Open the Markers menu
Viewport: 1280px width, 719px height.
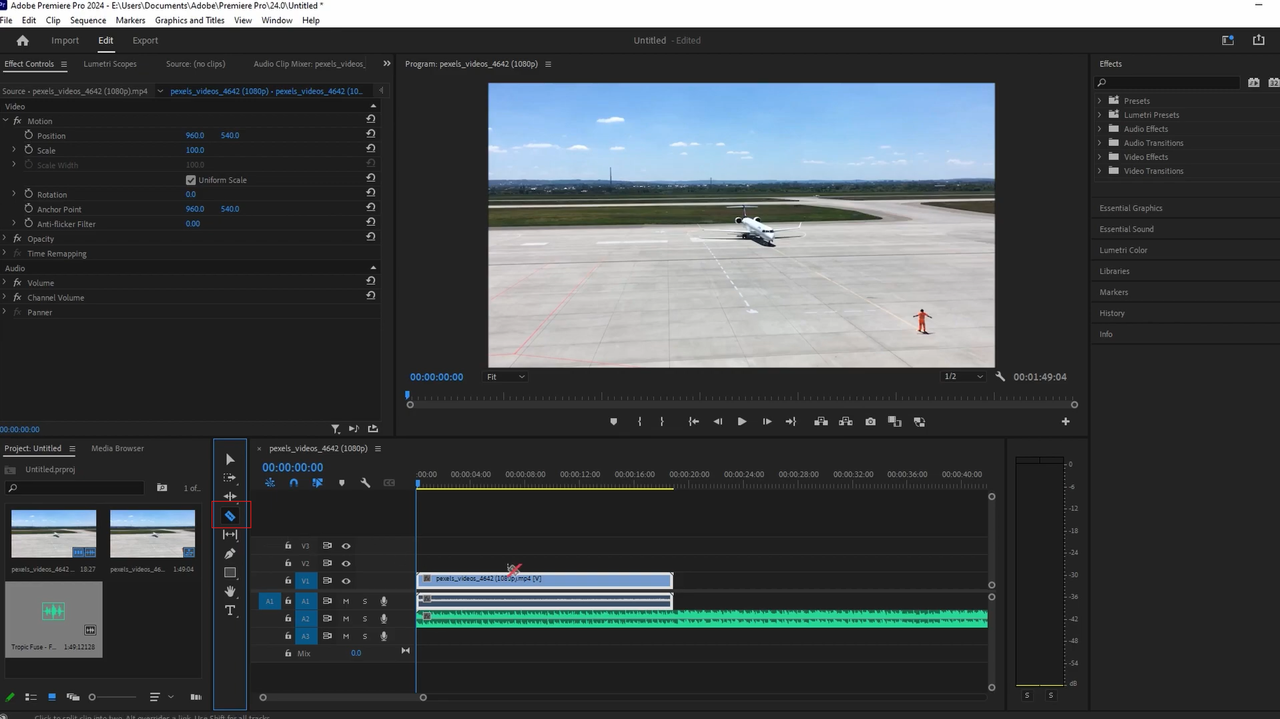click(x=130, y=20)
